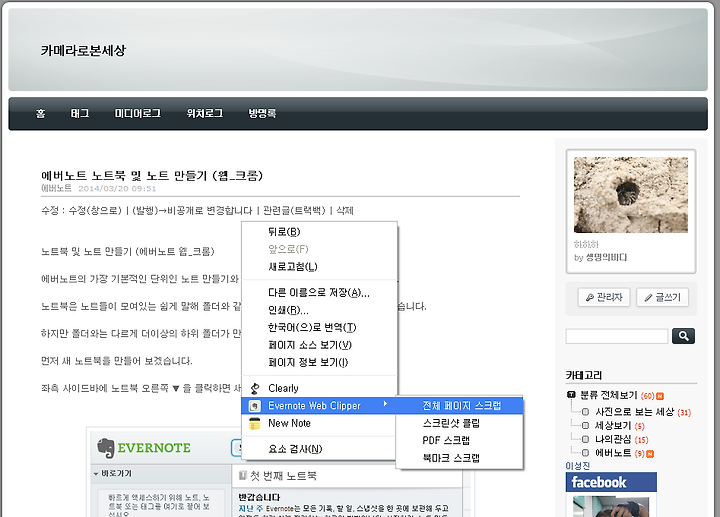720x517 pixels.
Task: Click the 에버노트 category label under post title
Action: click(x=56, y=188)
